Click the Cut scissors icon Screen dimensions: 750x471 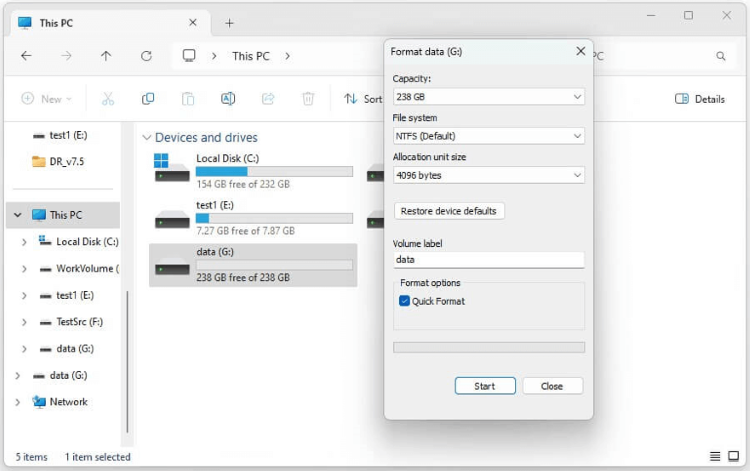pyautogui.click(x=108, y=99)
